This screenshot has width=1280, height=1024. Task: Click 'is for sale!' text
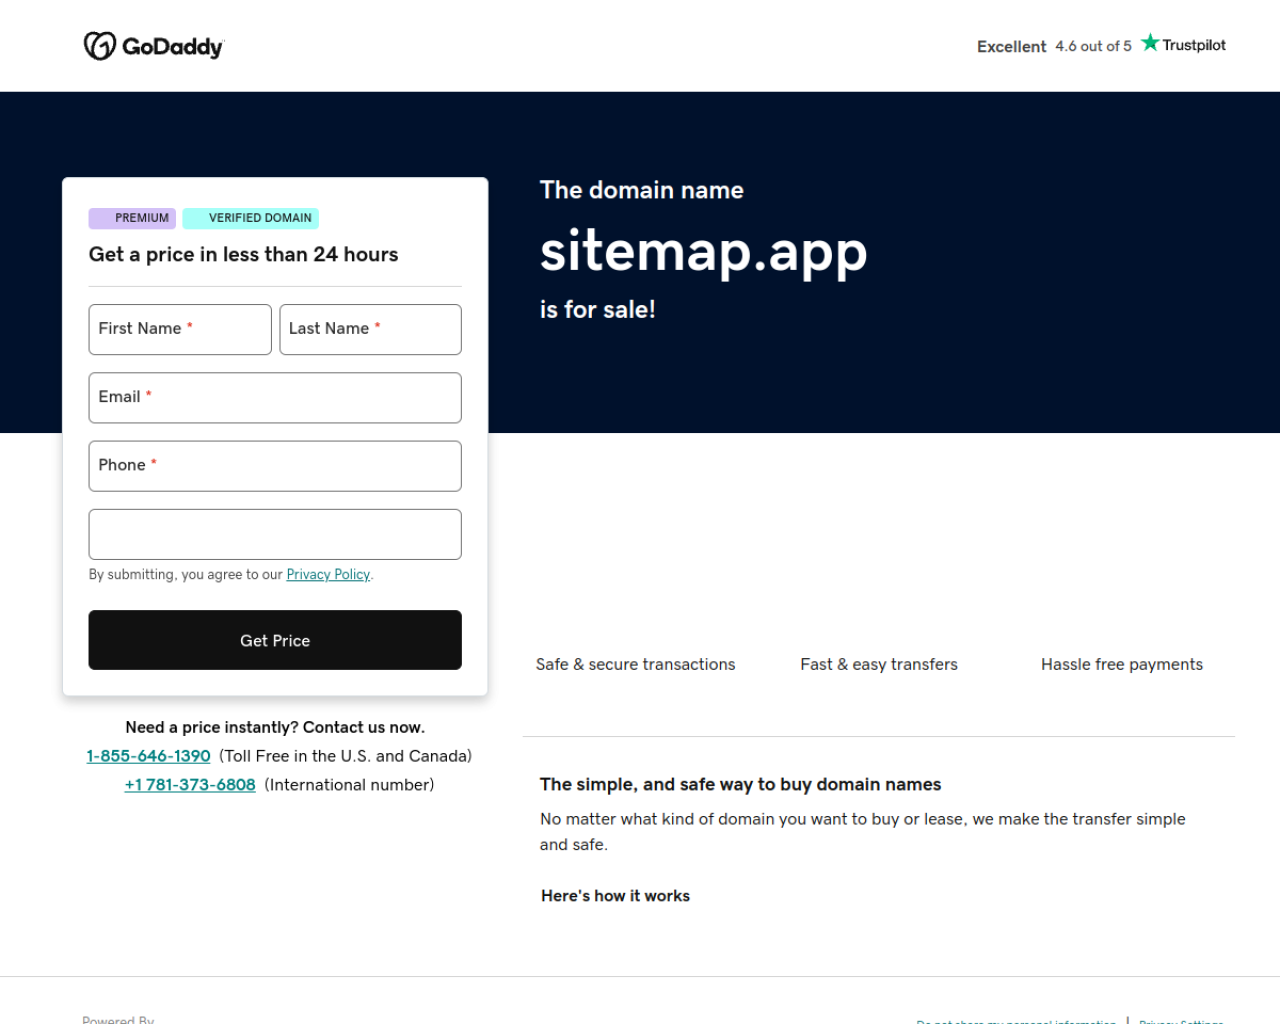pyautogui.click(x=598, y=310)
